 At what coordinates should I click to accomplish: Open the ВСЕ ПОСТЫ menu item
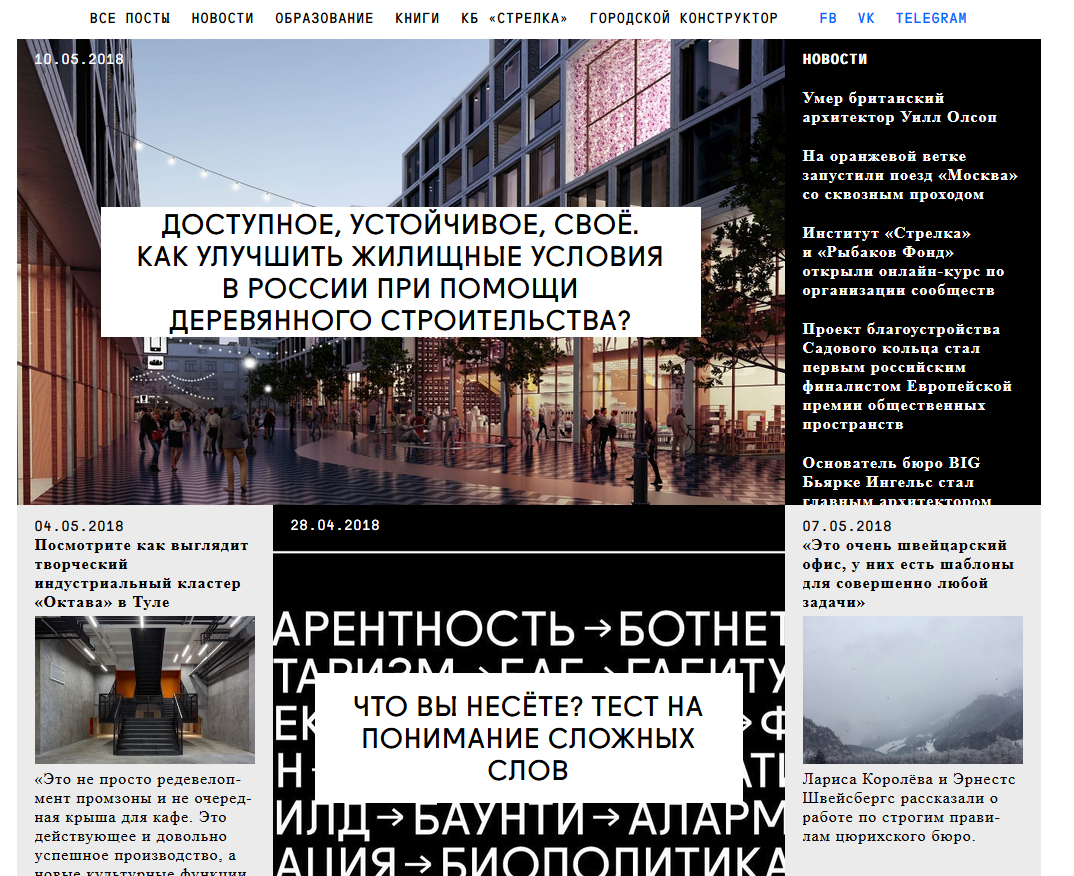click(x=130, y=18)
